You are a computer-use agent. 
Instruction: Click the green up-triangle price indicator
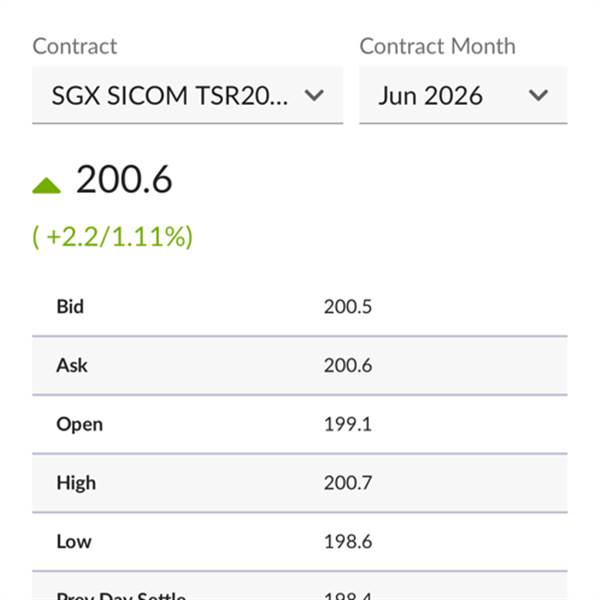pyautogui.click(x=47, y=185)
